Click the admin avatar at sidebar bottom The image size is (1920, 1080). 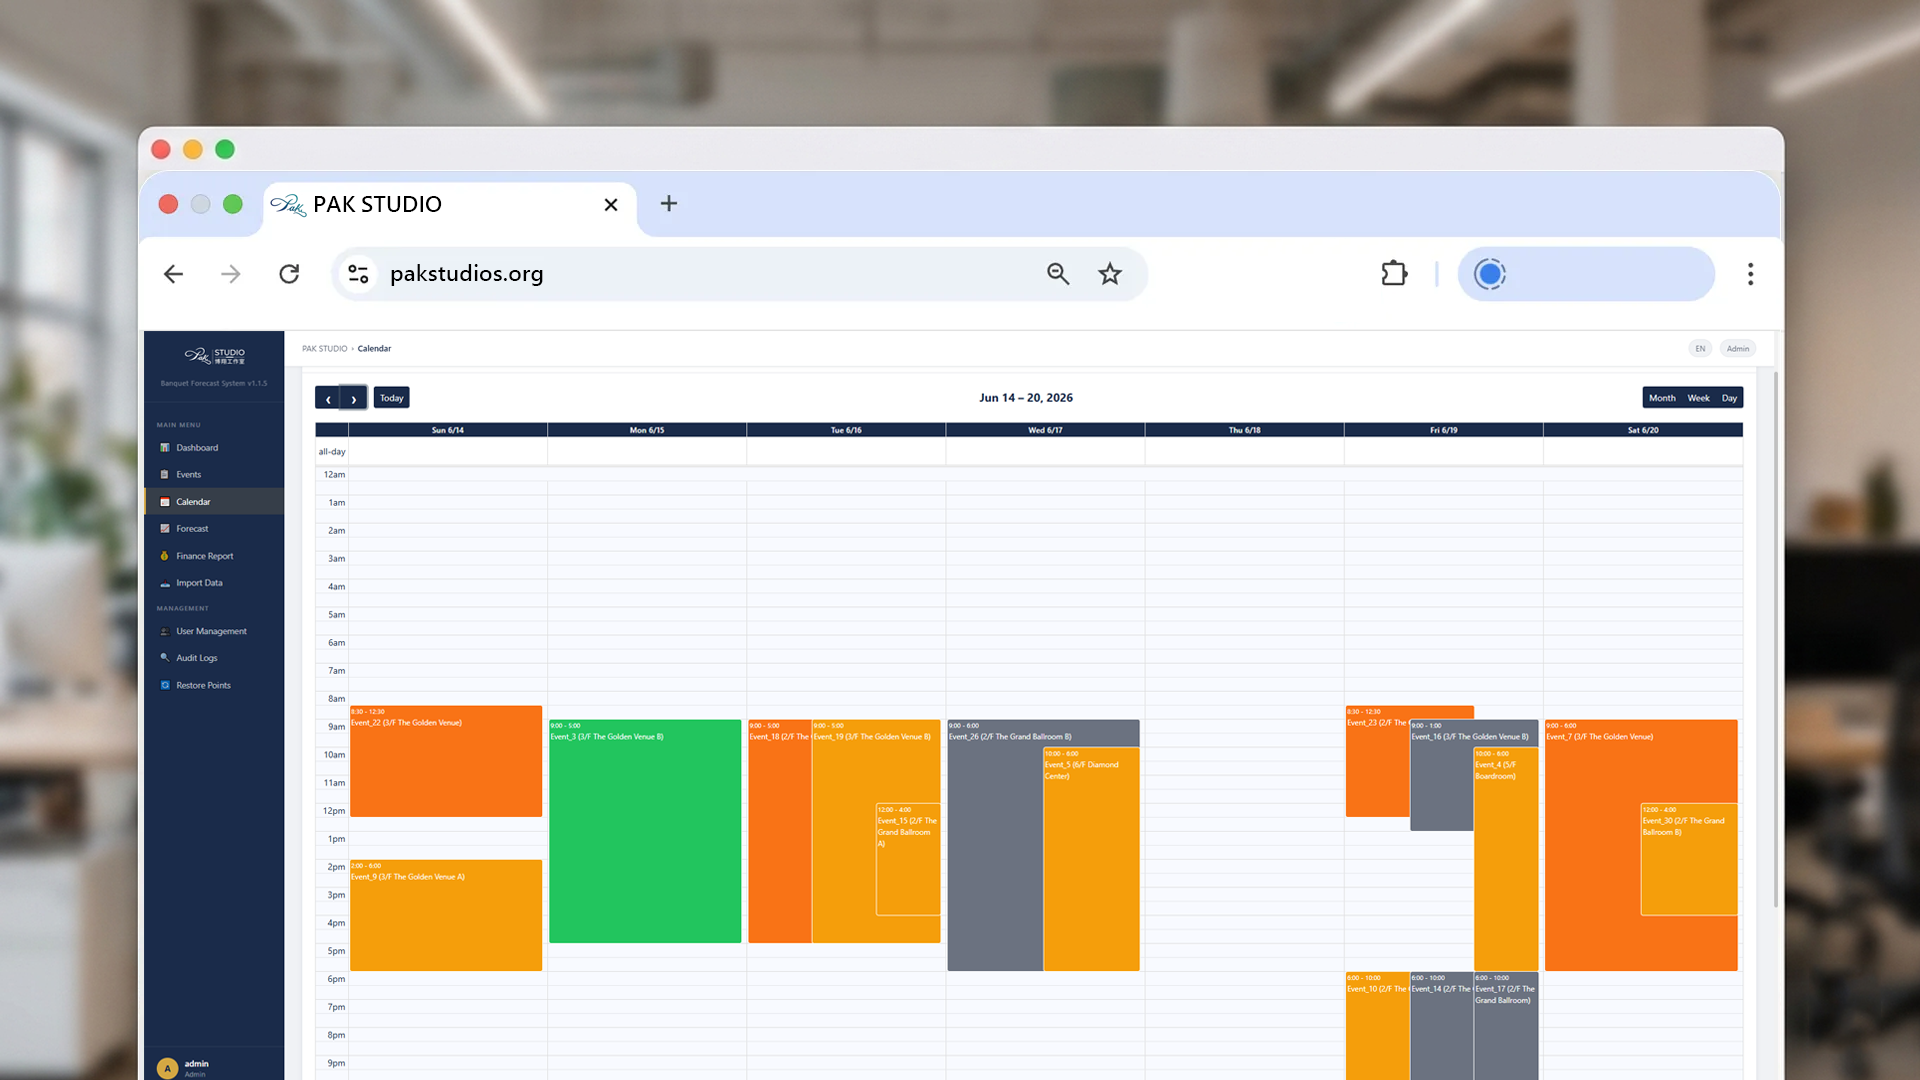[167, 1068]
